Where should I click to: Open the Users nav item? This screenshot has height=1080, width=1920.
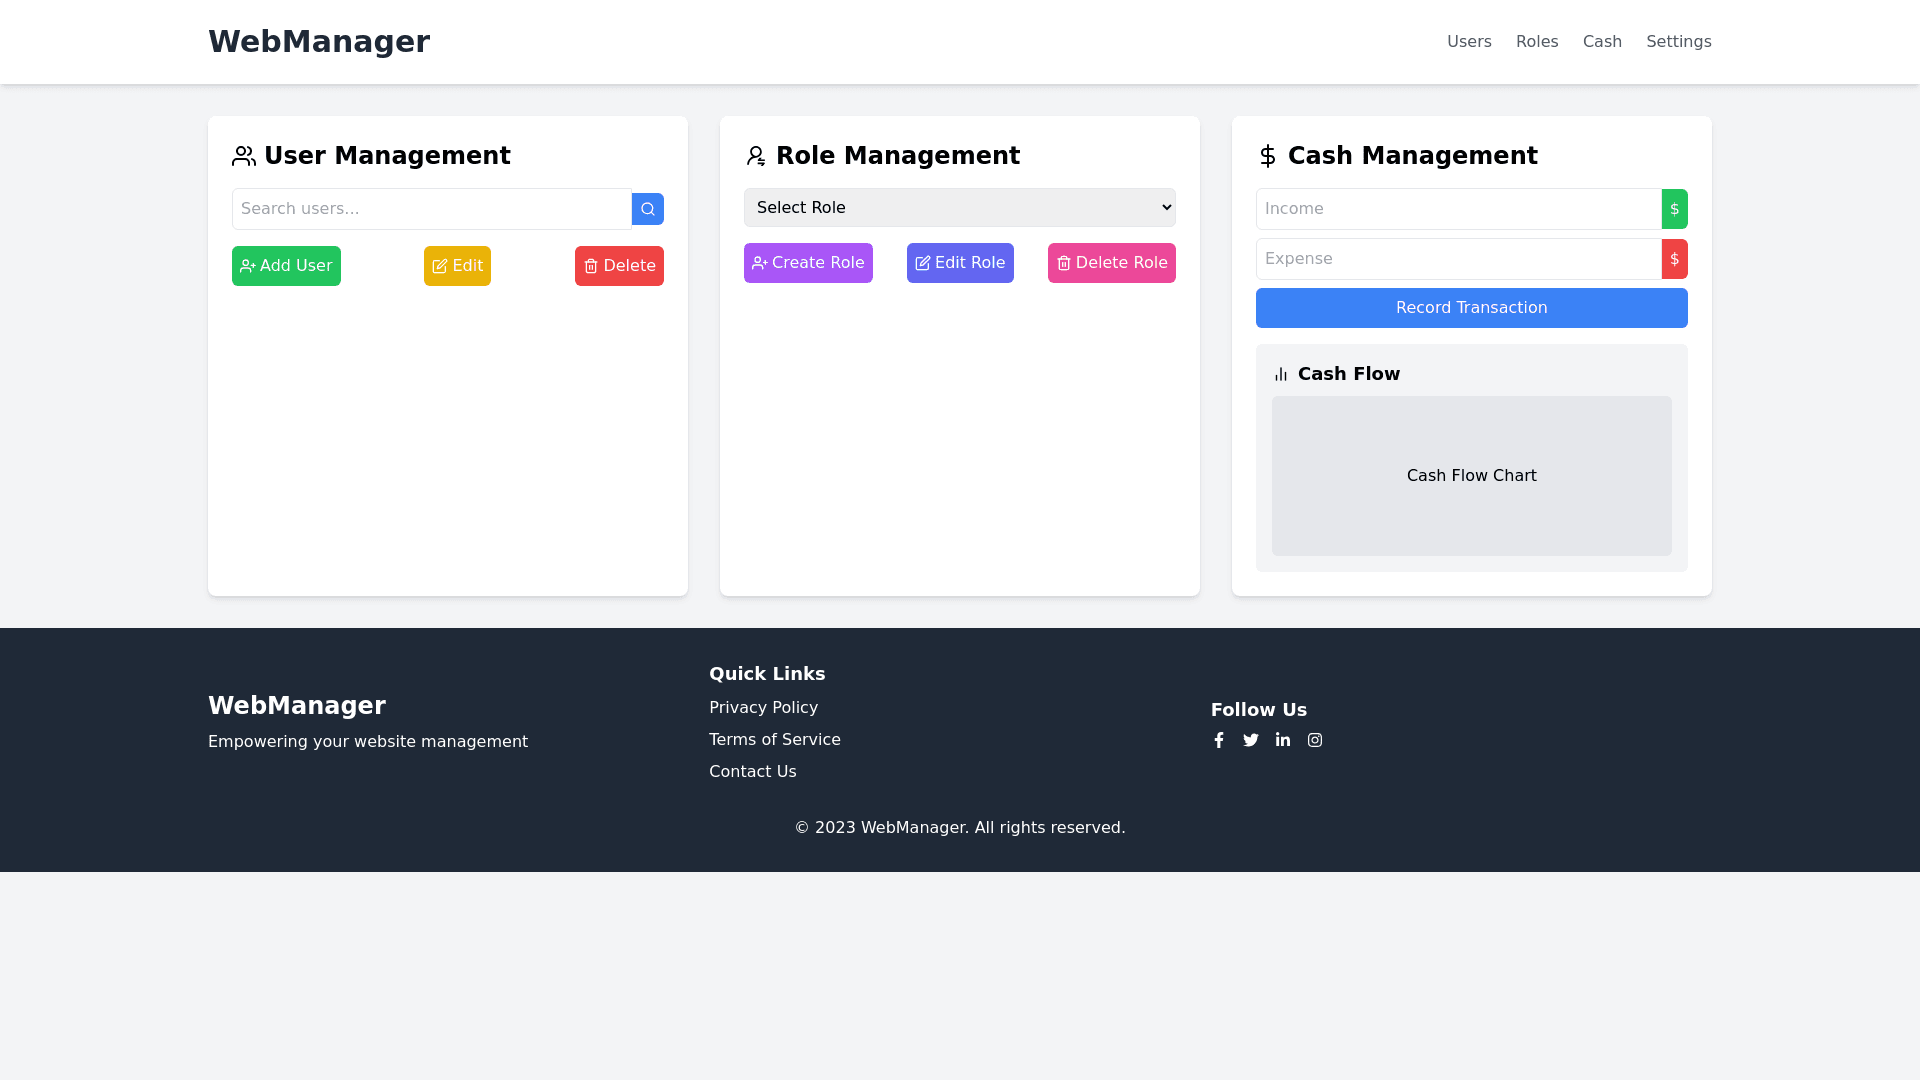[1469, 42]
